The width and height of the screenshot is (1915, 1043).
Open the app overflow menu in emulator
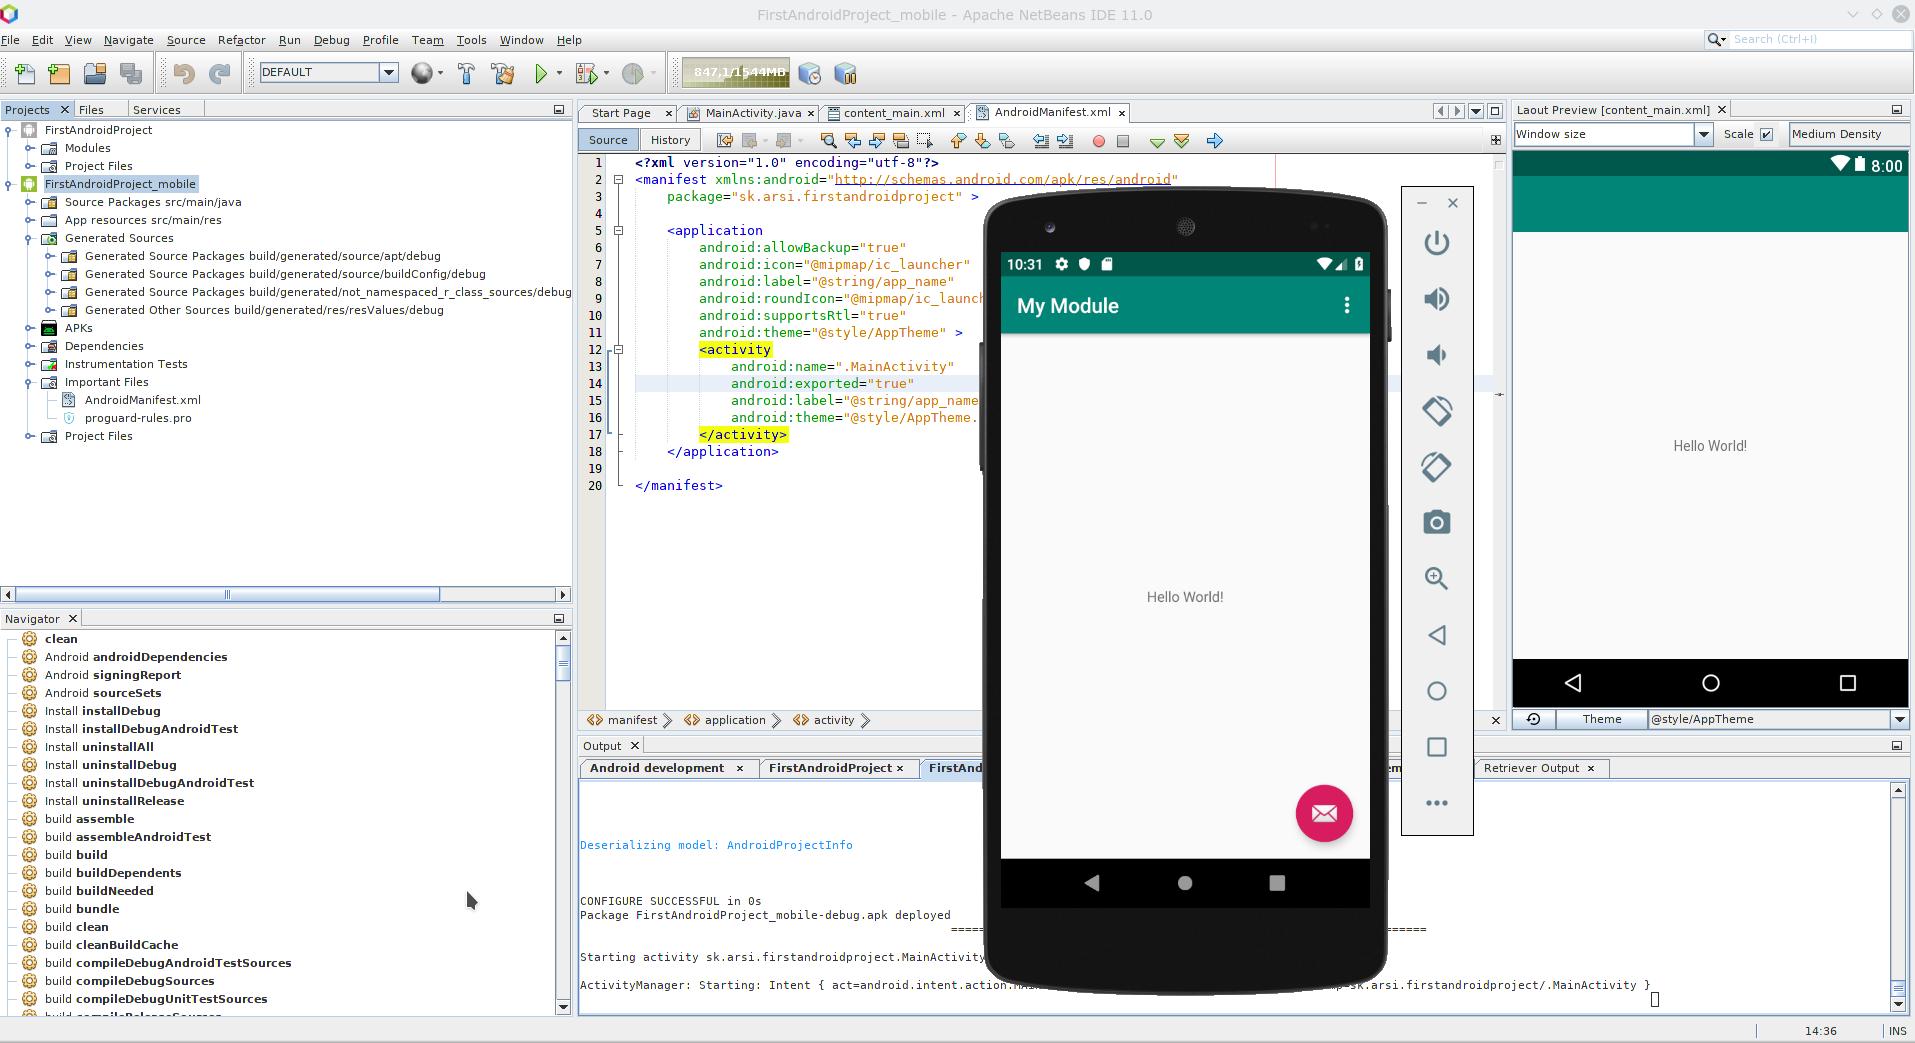pyautogui.click(x=1347, y=306)
